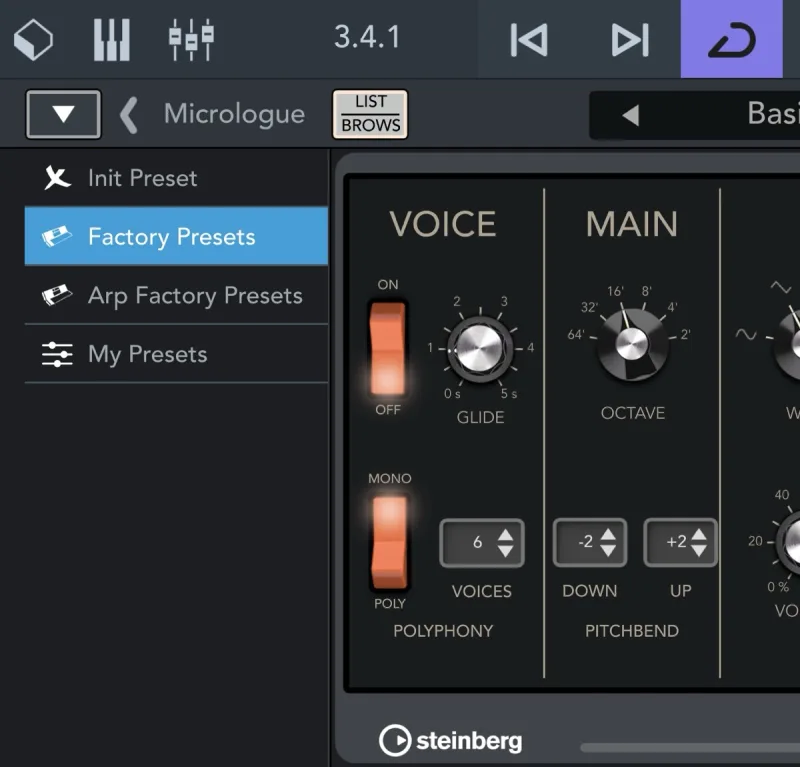Click the Factory Presets synth icon
This screenshot has height=767, width=800.
click(57, 236)
